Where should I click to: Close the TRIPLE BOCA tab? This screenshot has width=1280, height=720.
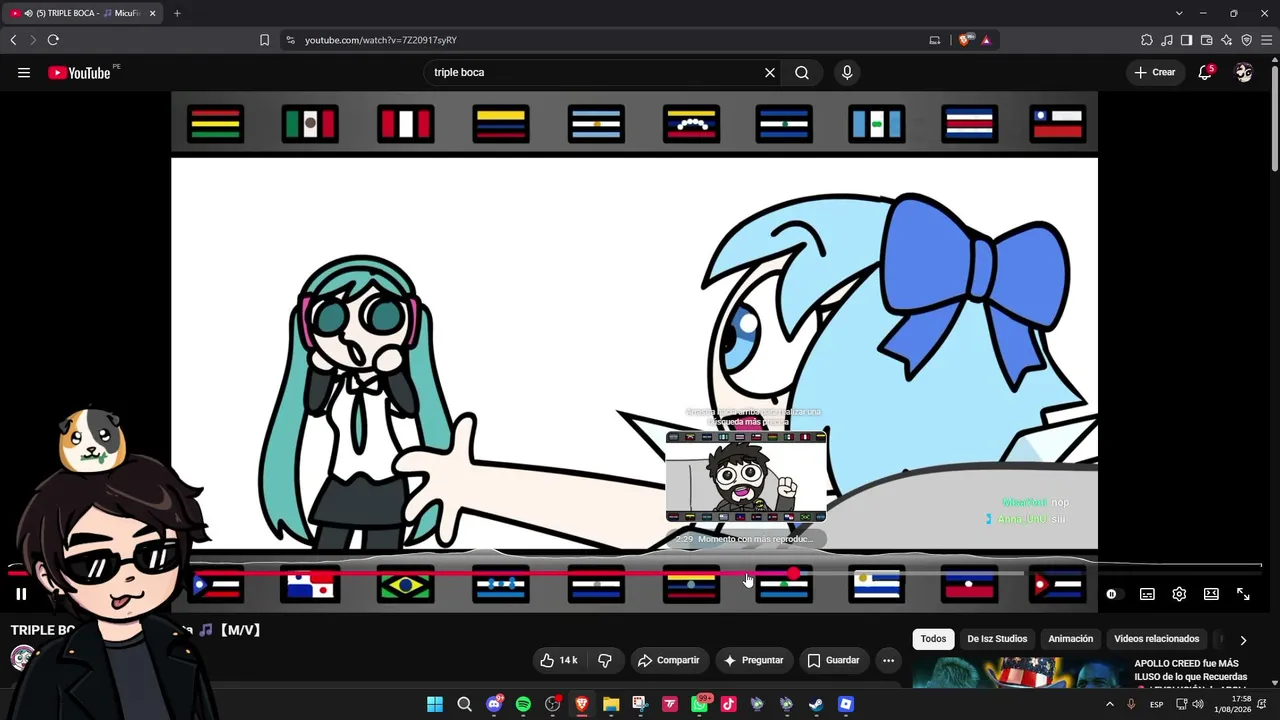152,13
